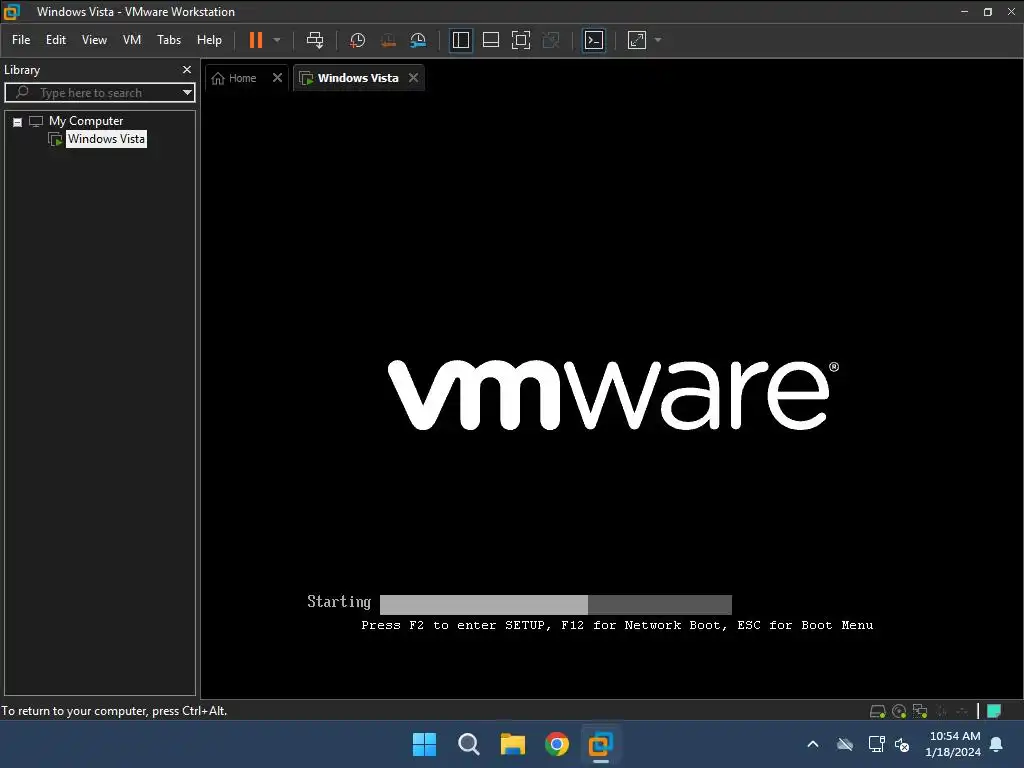Open the File menu
This screenshot has height=768, width=1024.
point(21,40)
